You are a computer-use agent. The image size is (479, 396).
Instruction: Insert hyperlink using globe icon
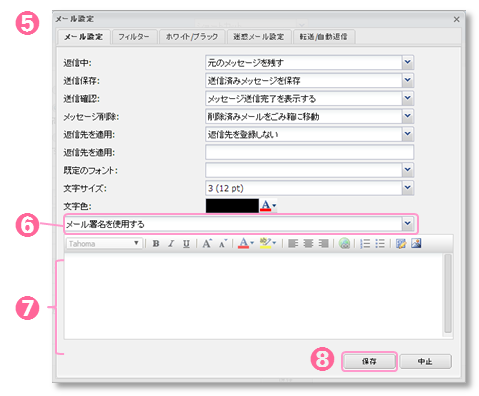pos(344,244)
